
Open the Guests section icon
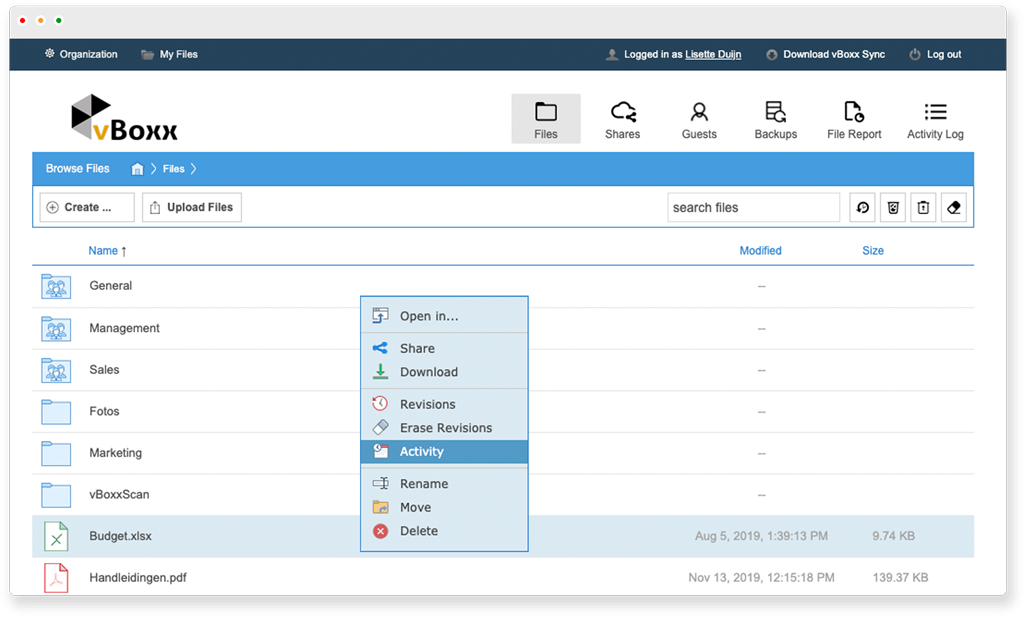click(x=699, y=112)
